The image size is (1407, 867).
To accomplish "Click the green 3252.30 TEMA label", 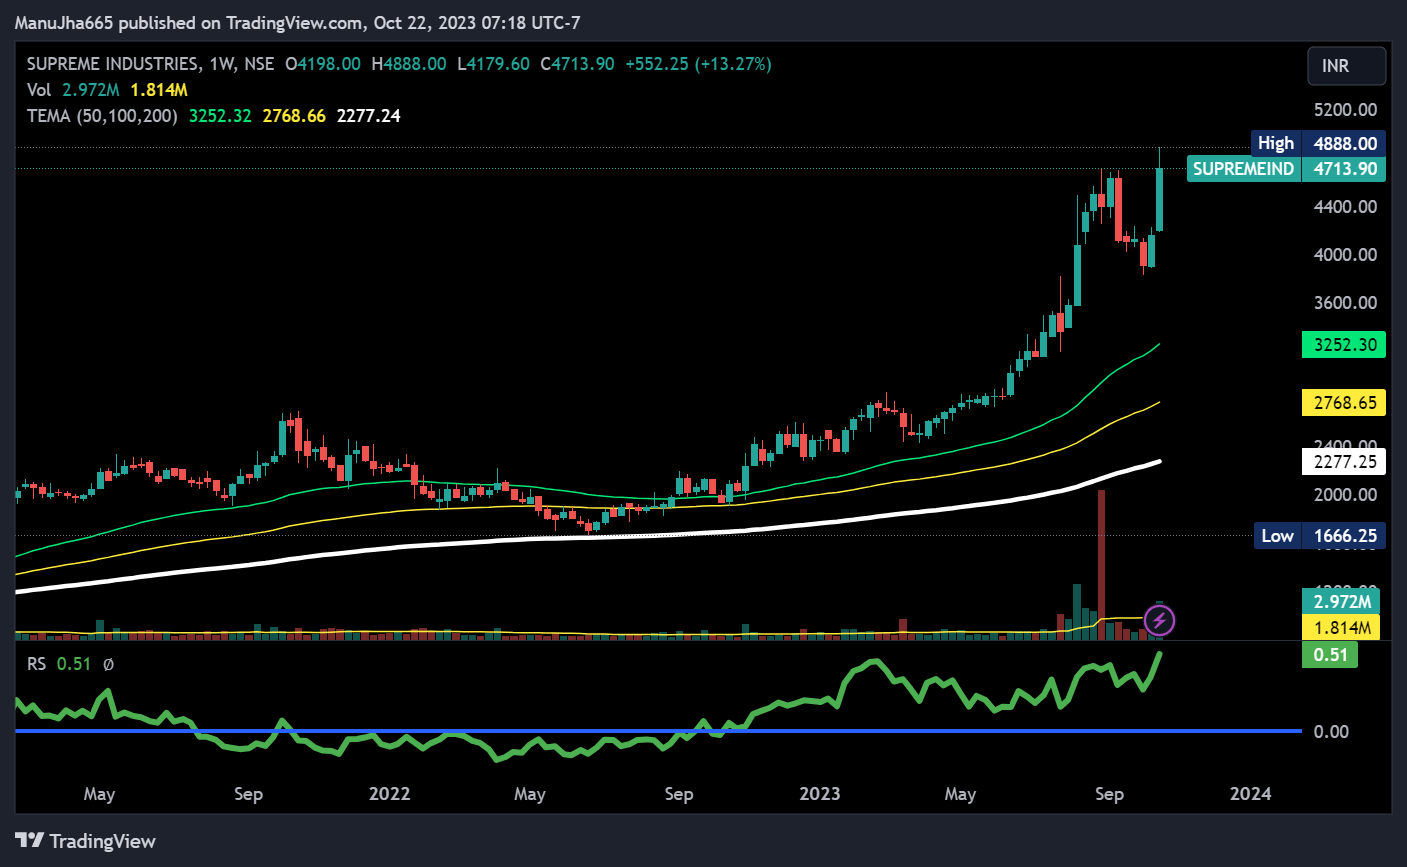I will [1344, 345].
